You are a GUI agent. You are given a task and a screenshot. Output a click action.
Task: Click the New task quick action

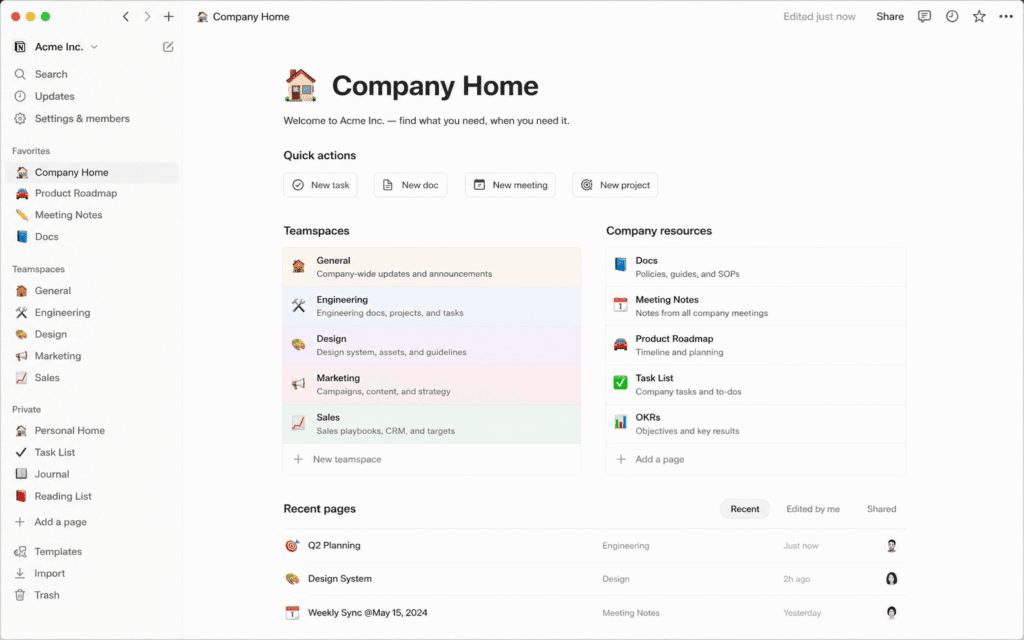pos(320,185)
